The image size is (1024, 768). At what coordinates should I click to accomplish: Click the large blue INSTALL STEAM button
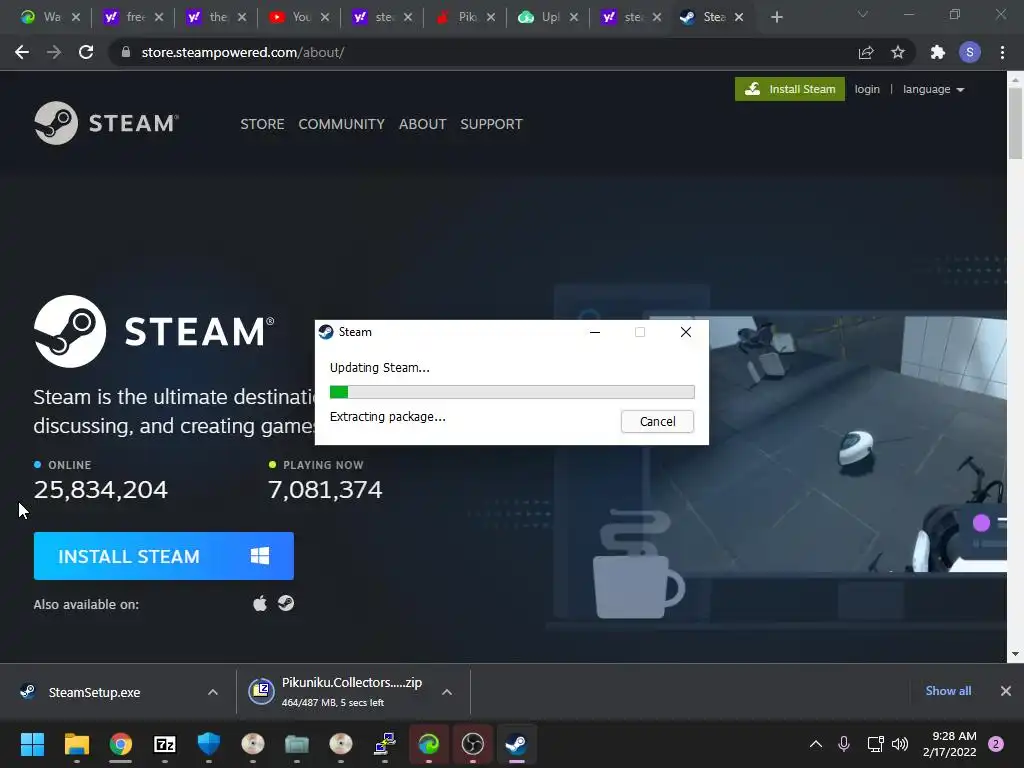point(163,556)
